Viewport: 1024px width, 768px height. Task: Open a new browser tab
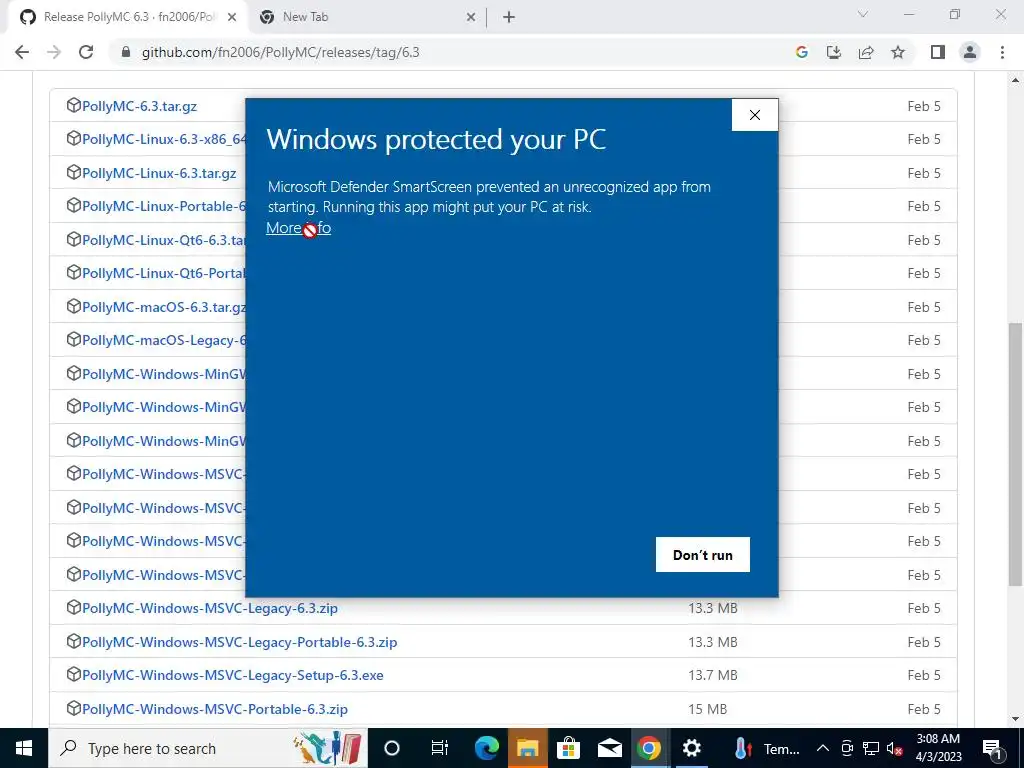coord(509,18)
